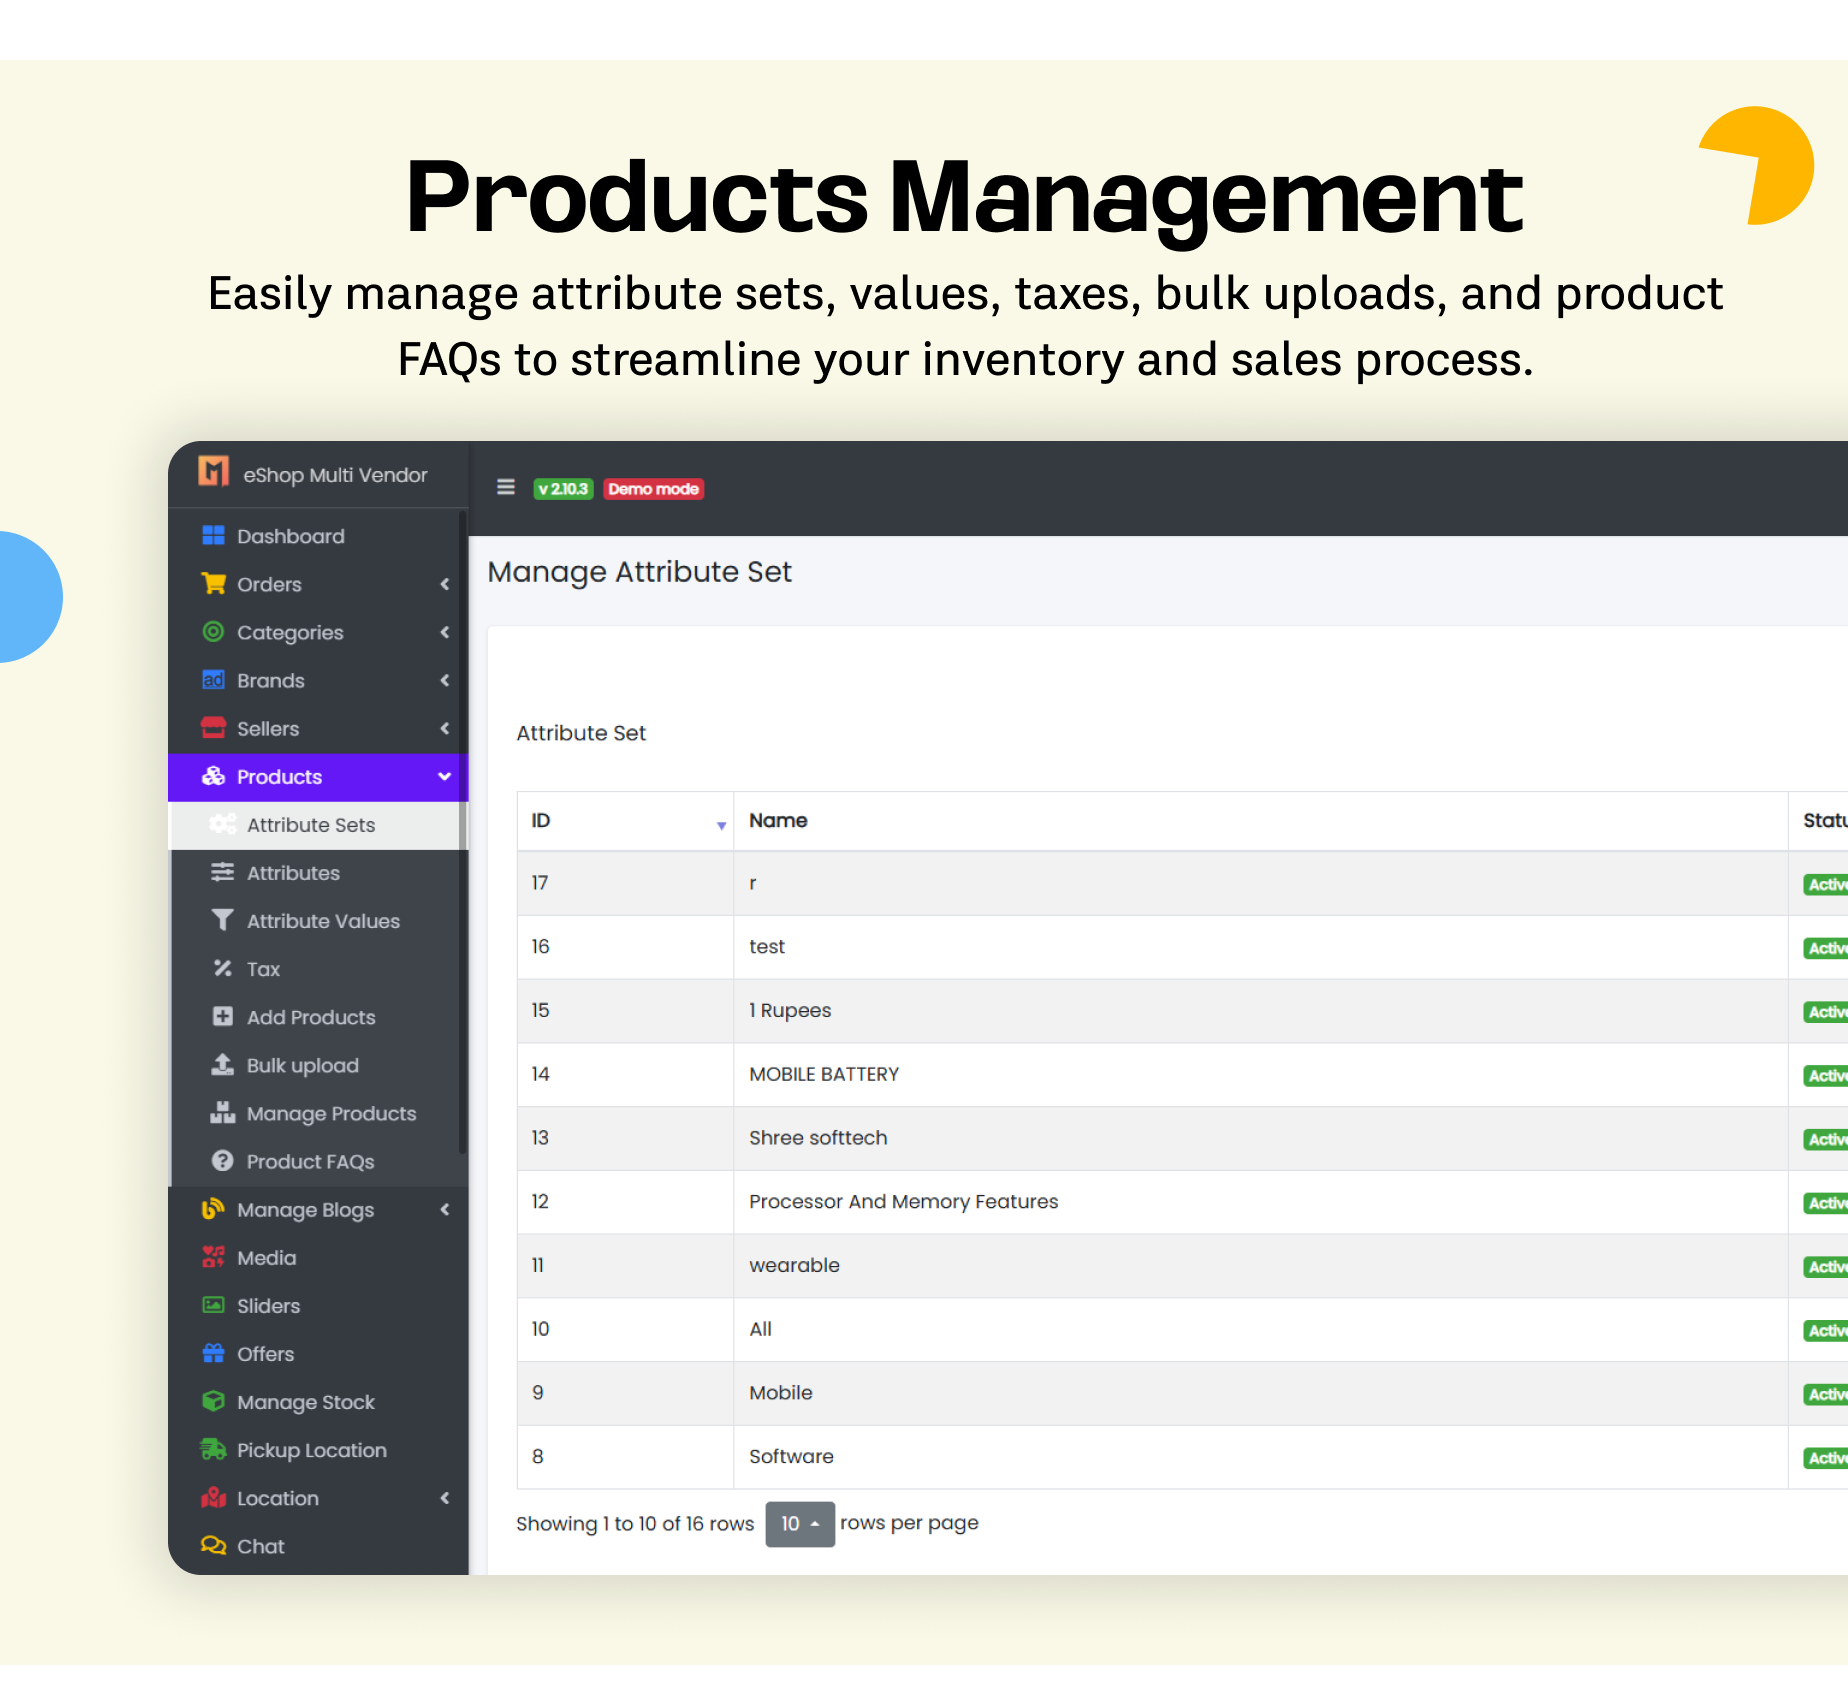Image resolution: width=1848 pixels, height=1692 pixels.
Task: Click the eShop Multi Vendor logo link
Action: (x=314, y=474)
